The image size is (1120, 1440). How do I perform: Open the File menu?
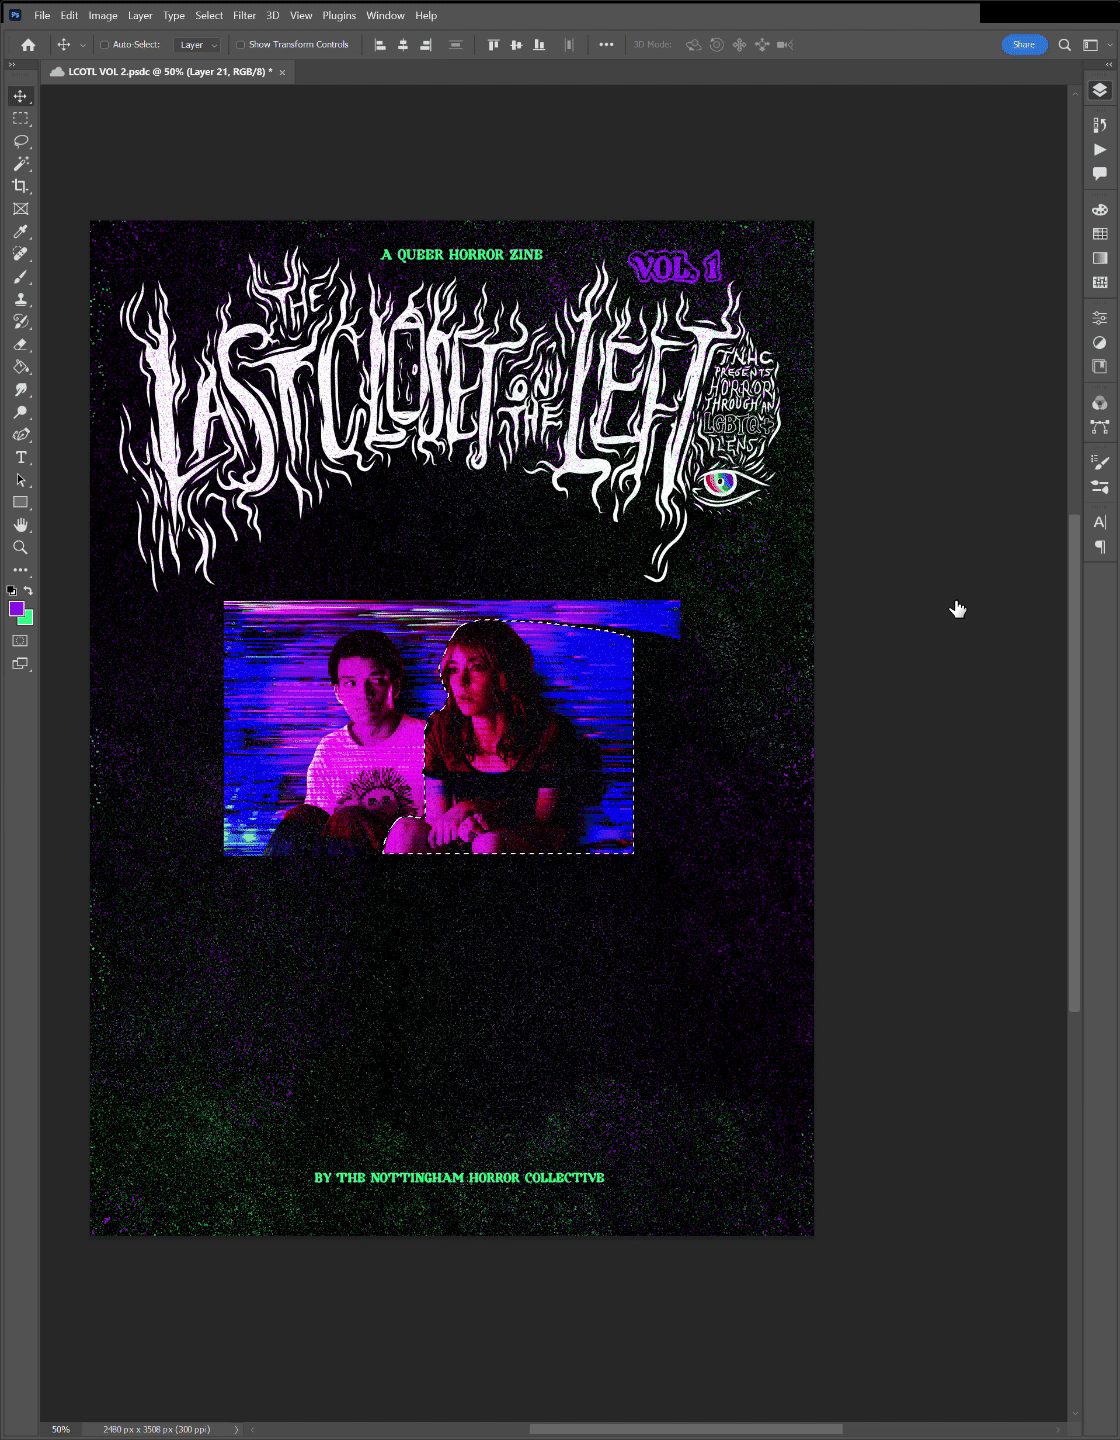(42, 15)
